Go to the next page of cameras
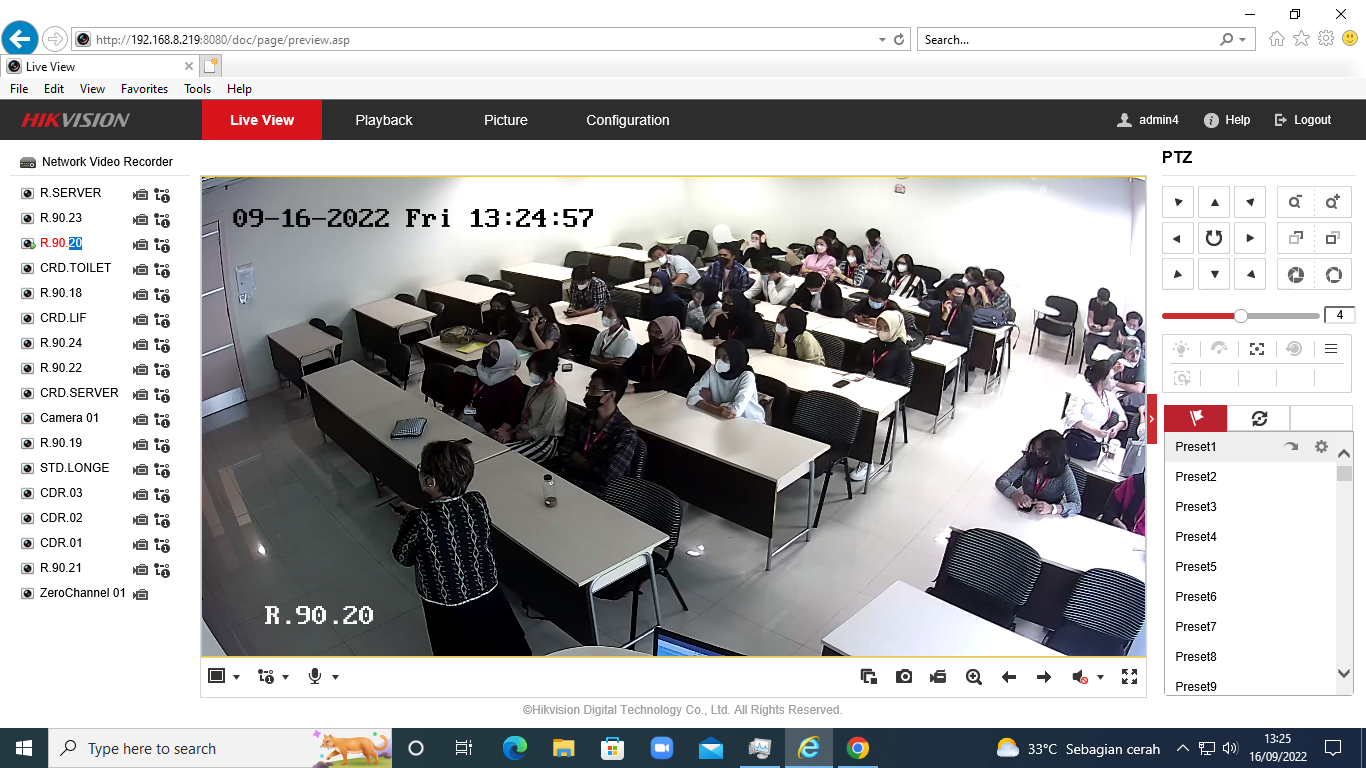This screenshot has height=768, width=1366. (x=1044, y=677)
